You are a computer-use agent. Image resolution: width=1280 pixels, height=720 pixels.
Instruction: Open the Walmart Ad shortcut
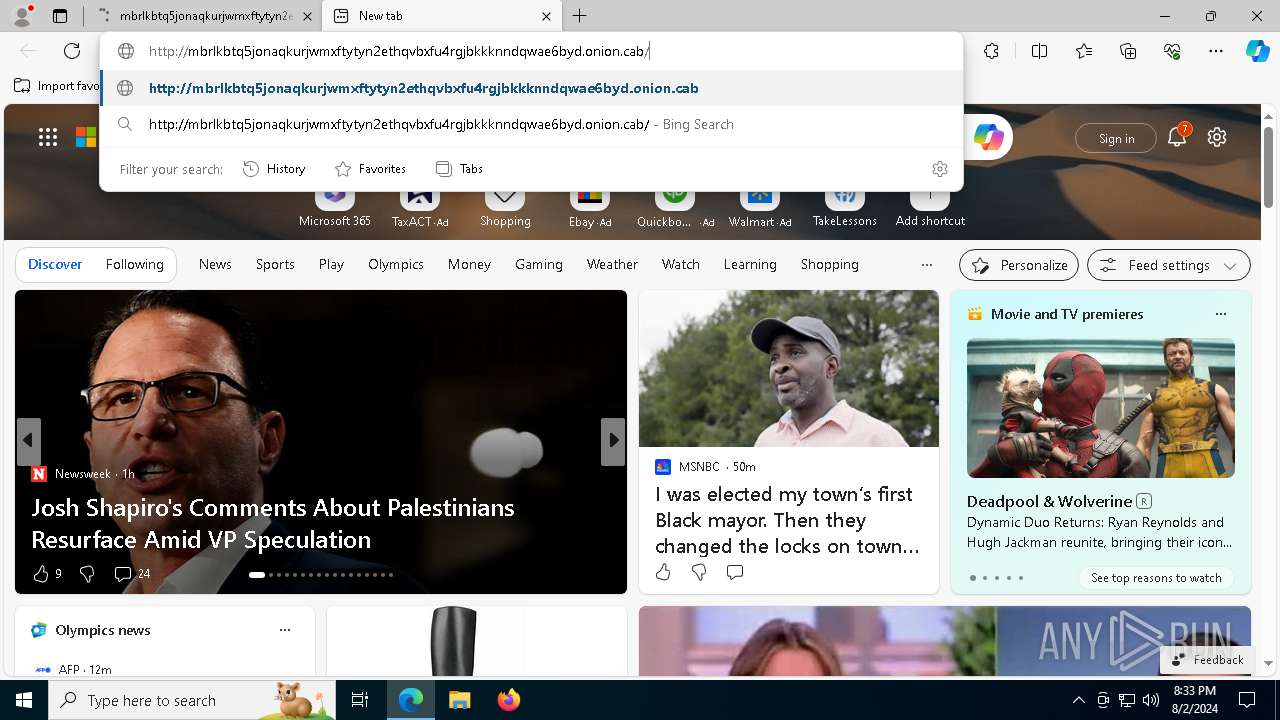(x=760, y=207)
